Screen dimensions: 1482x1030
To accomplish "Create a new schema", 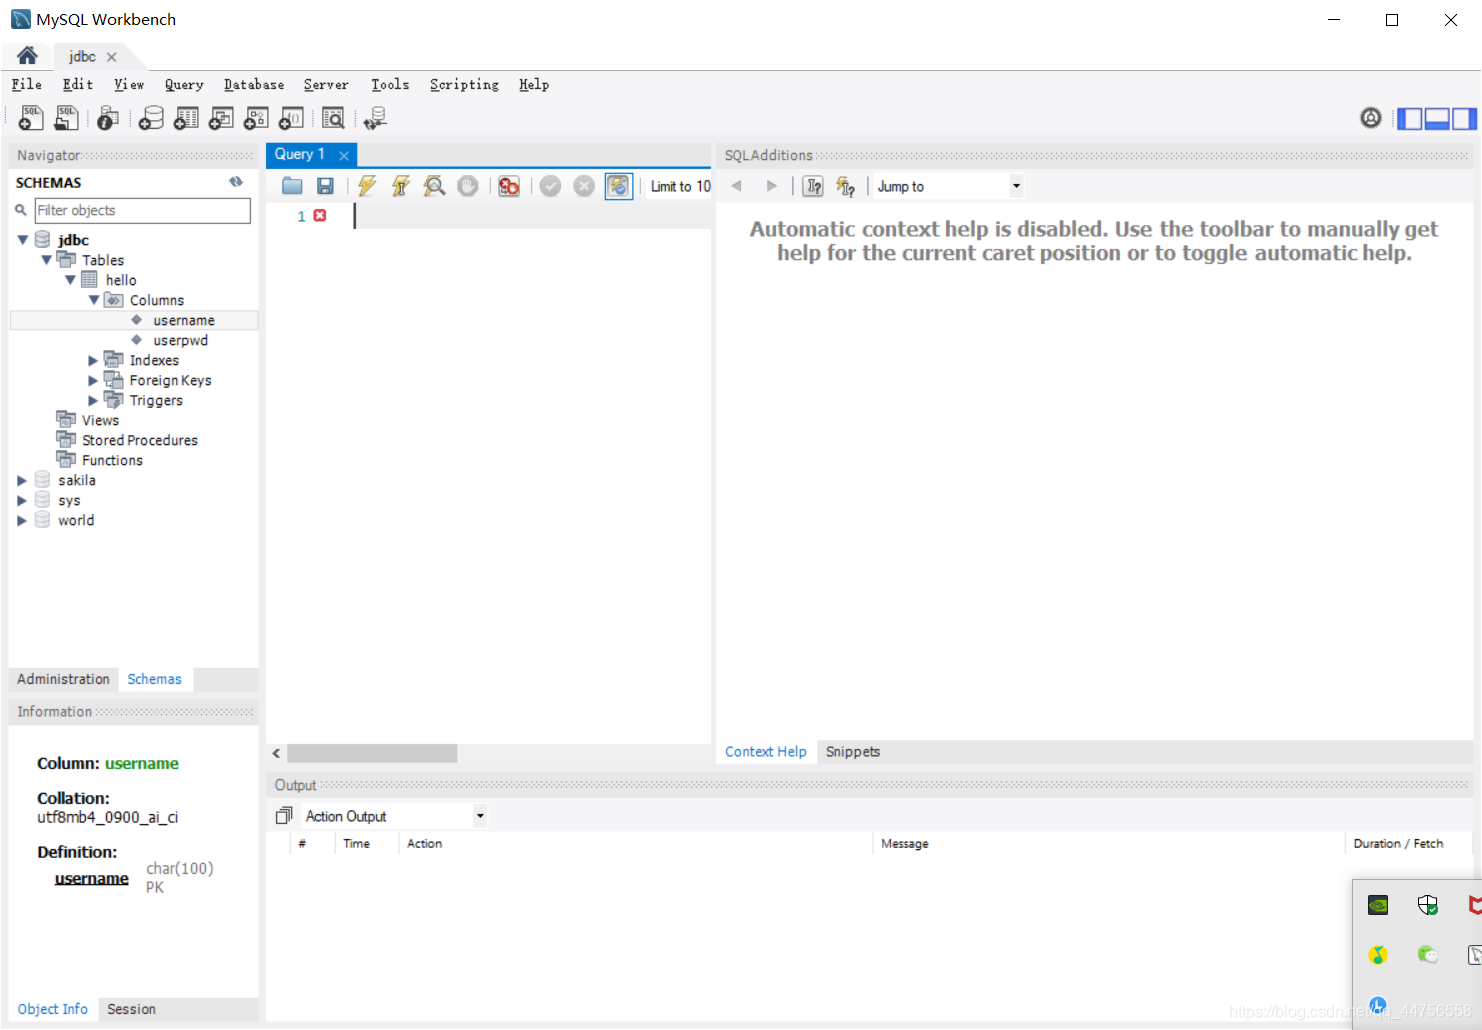I will tap(151, 118).
